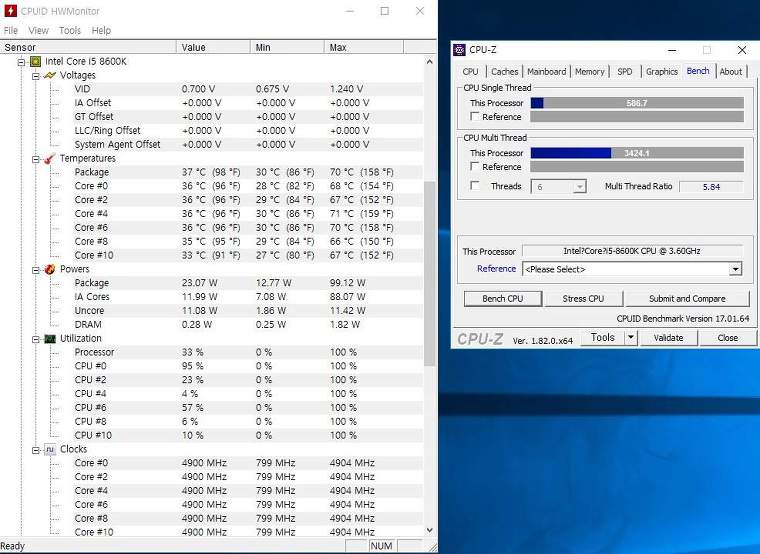This screenshot has height=554, width=760.
Task: Click Submit and Compare button
Action: (687, 299)
